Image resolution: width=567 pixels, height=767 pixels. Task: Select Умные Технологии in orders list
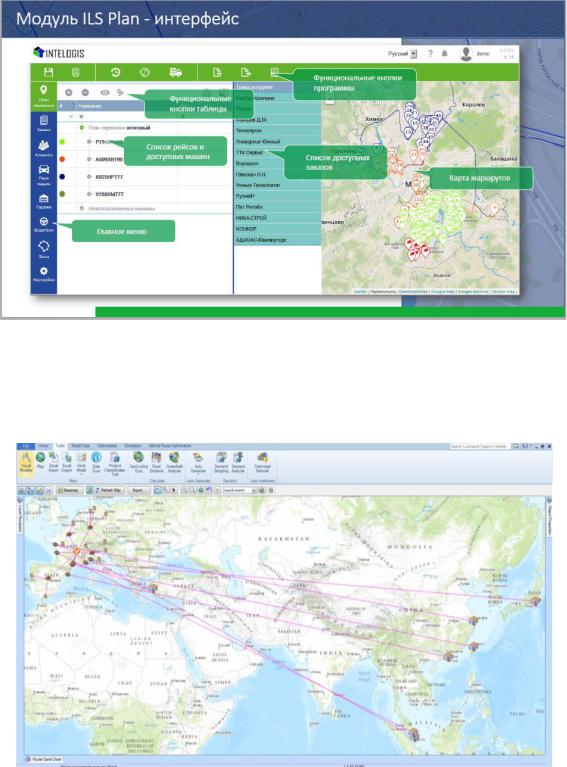277,185
